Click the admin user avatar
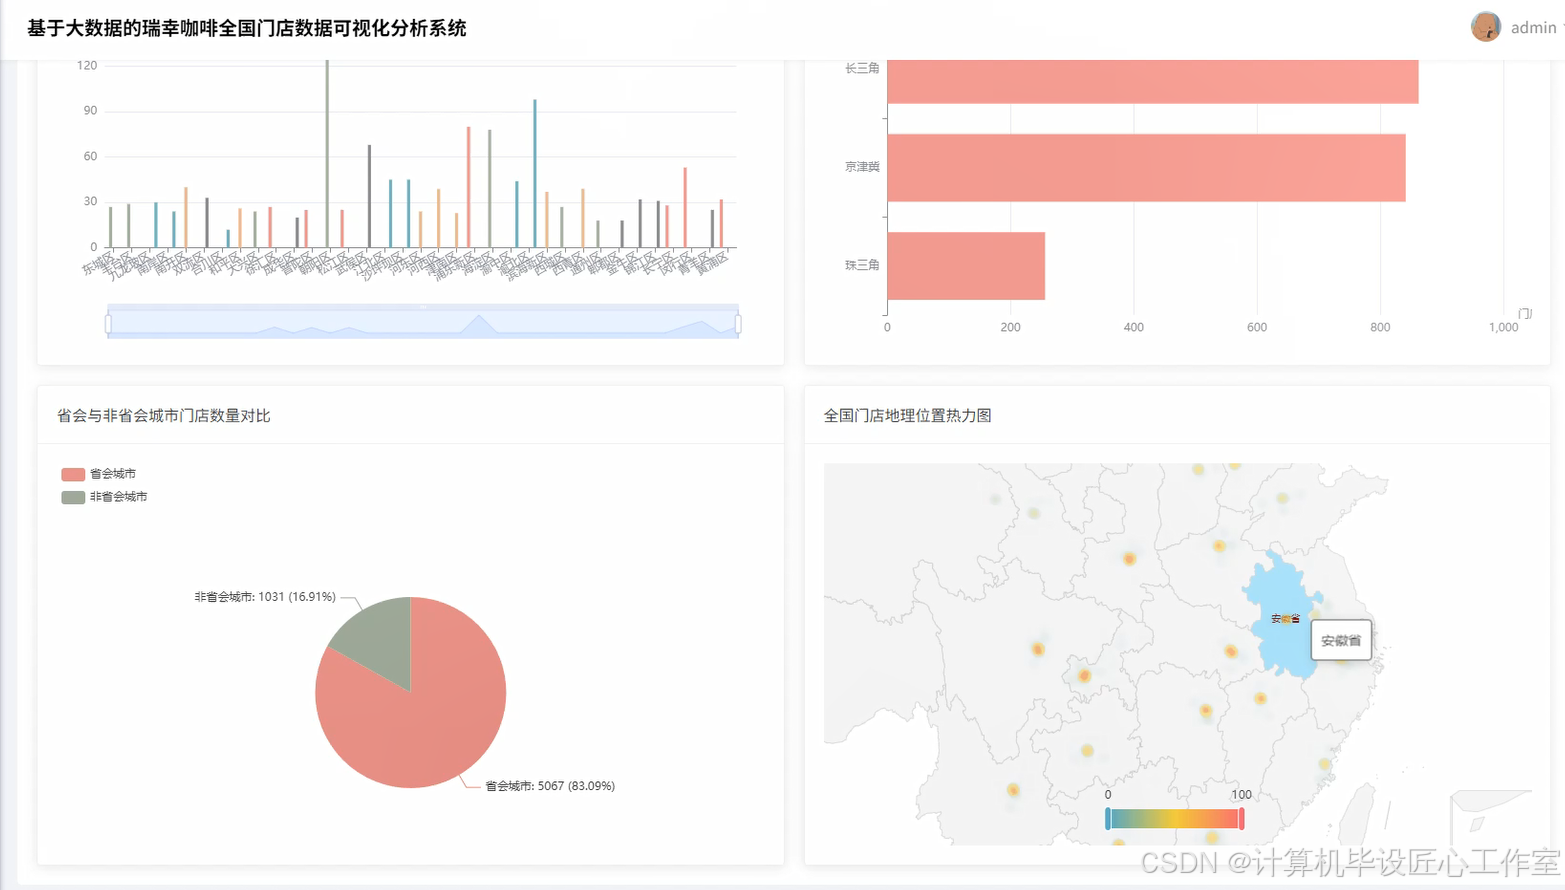This screenshot has width=1565, height=890. [x=1485, y=27]
